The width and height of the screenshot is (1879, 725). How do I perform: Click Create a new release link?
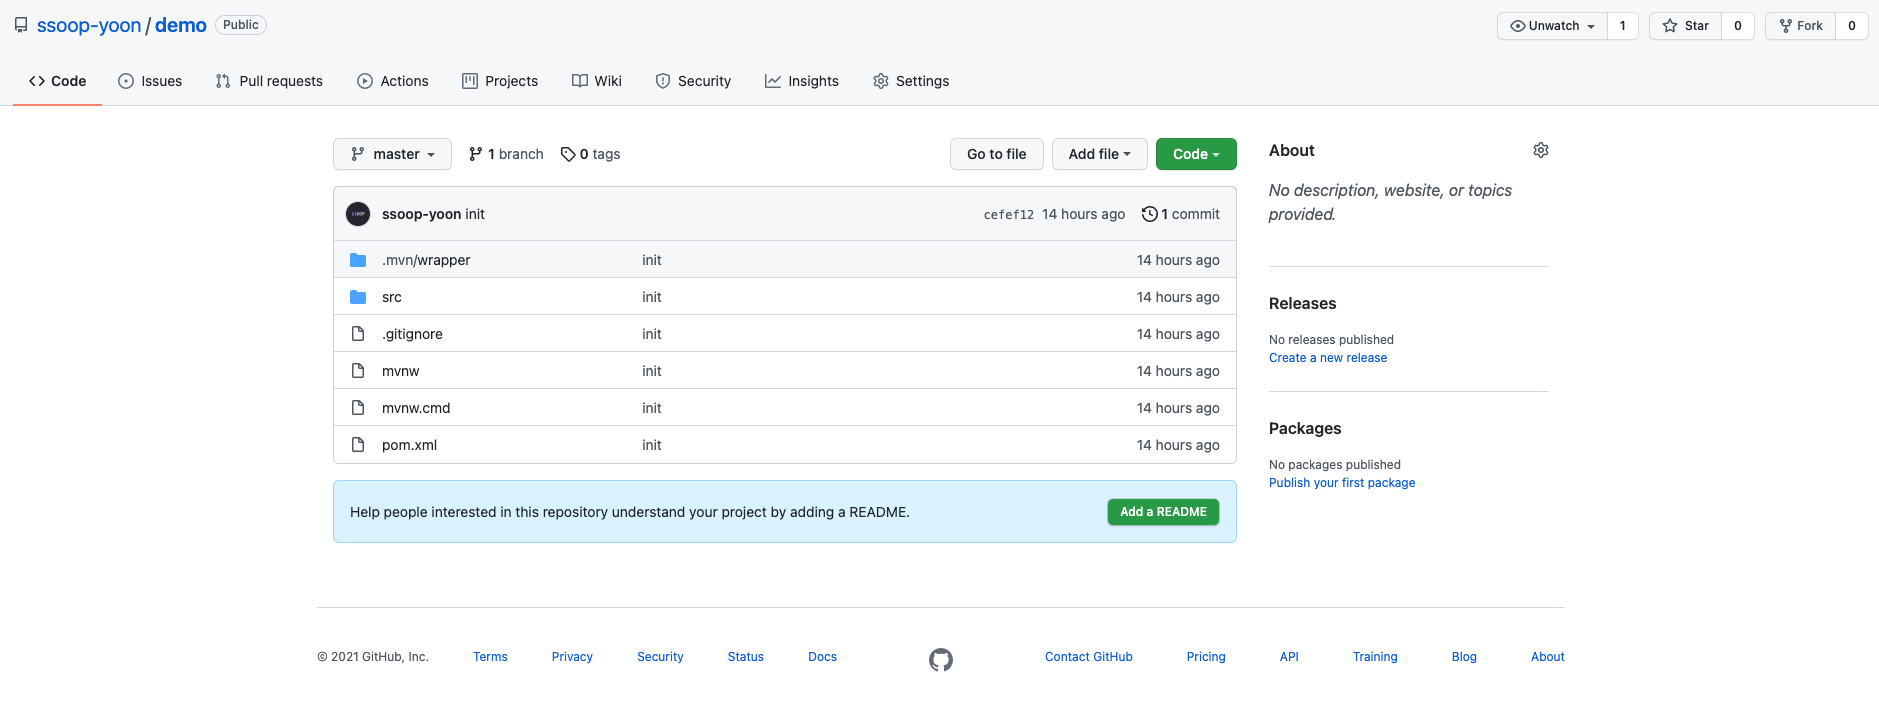1328,358
